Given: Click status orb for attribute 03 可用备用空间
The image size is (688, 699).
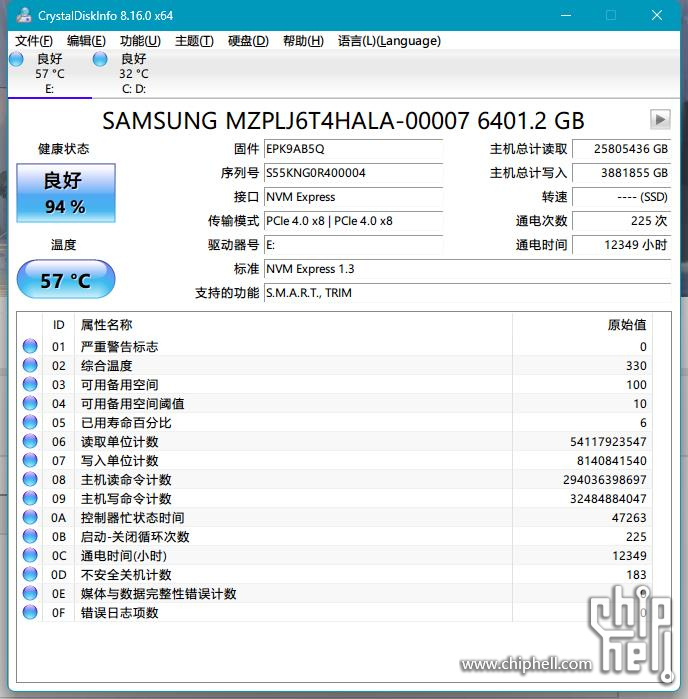Looking at the screenshot, I should 30,384.
